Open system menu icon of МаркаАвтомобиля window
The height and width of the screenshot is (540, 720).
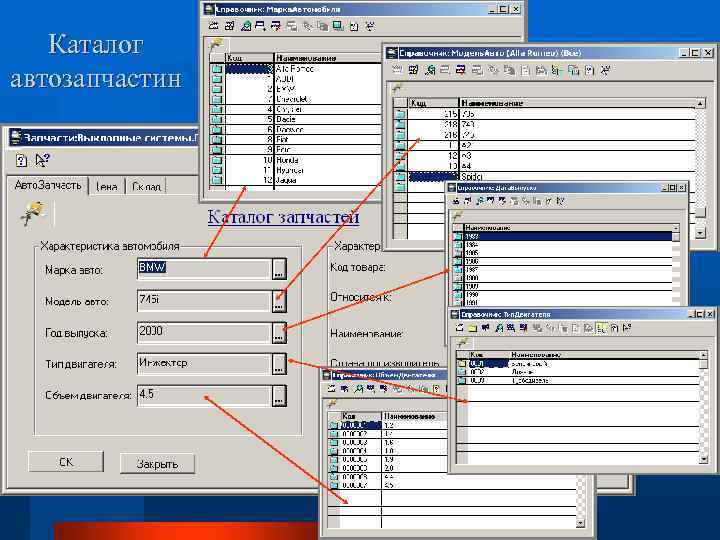209,9
